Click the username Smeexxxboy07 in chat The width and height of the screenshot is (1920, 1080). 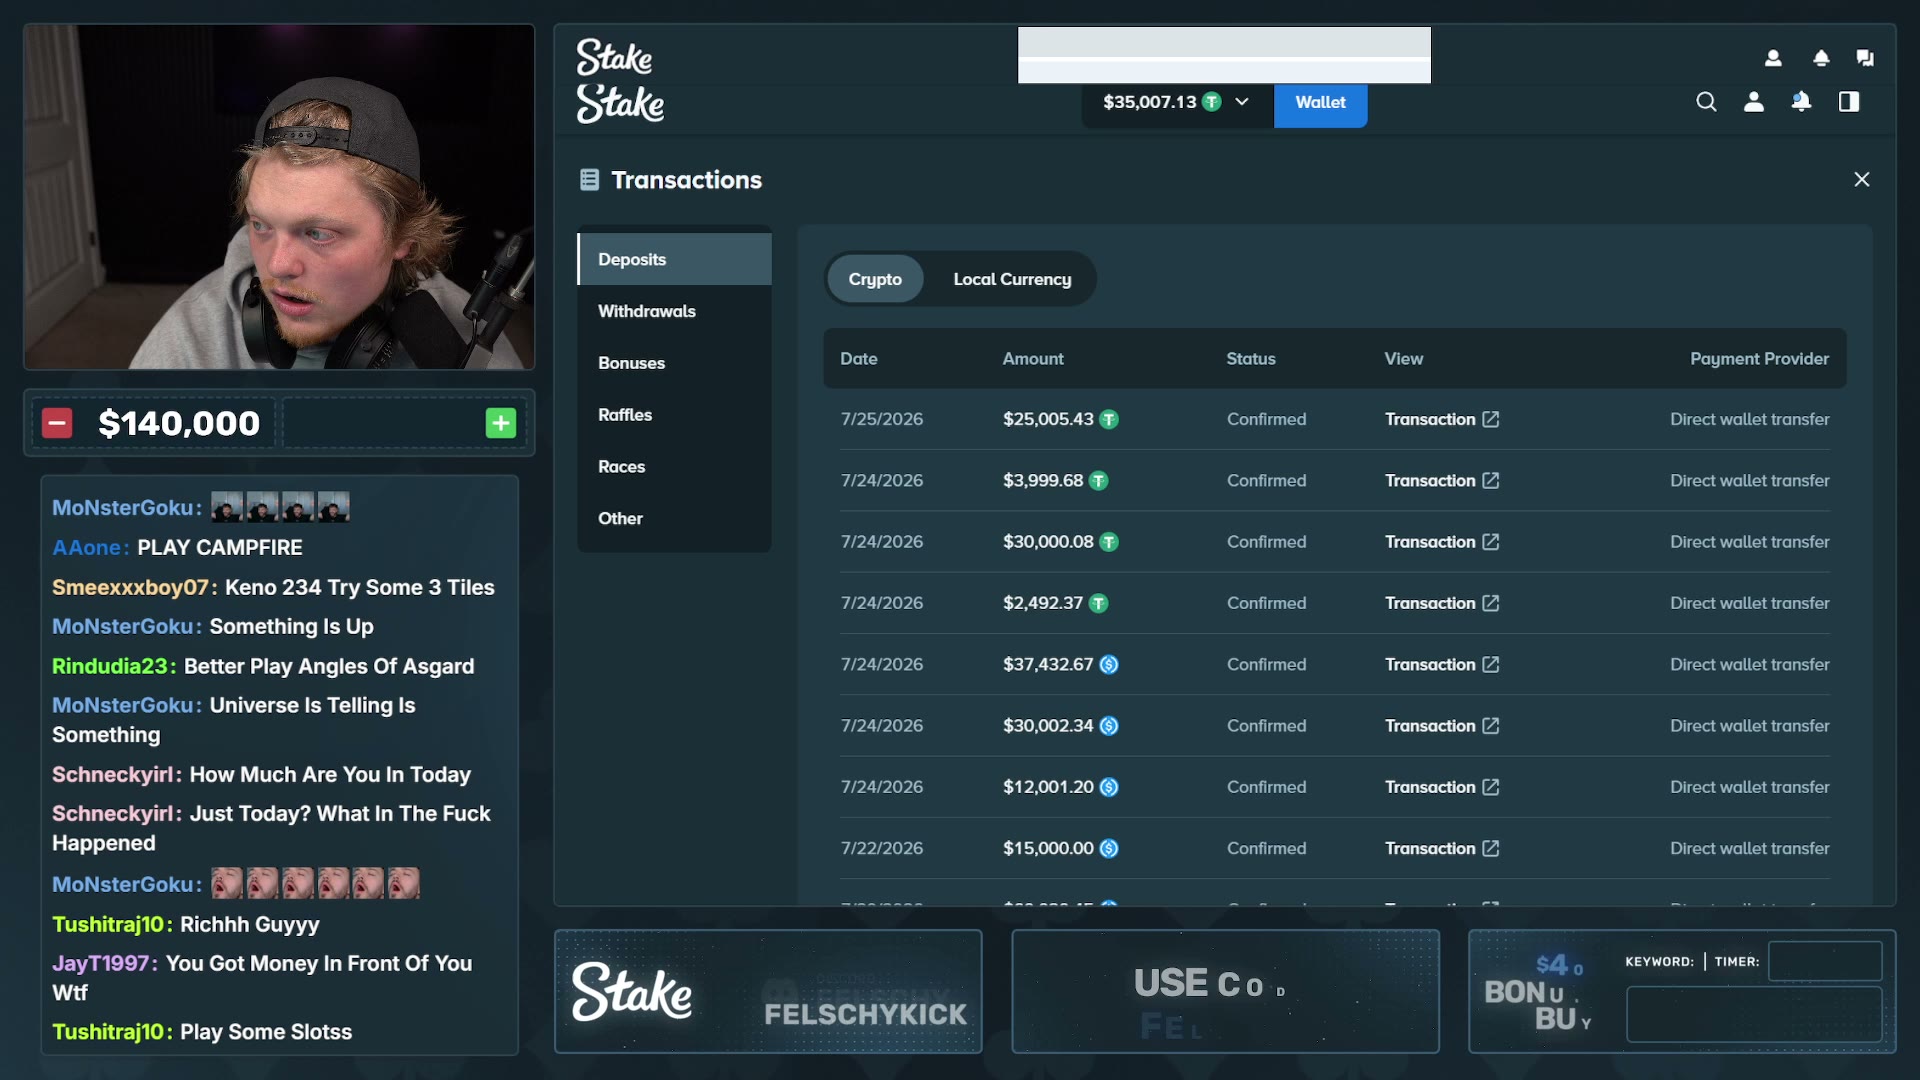tap(131, 588)
